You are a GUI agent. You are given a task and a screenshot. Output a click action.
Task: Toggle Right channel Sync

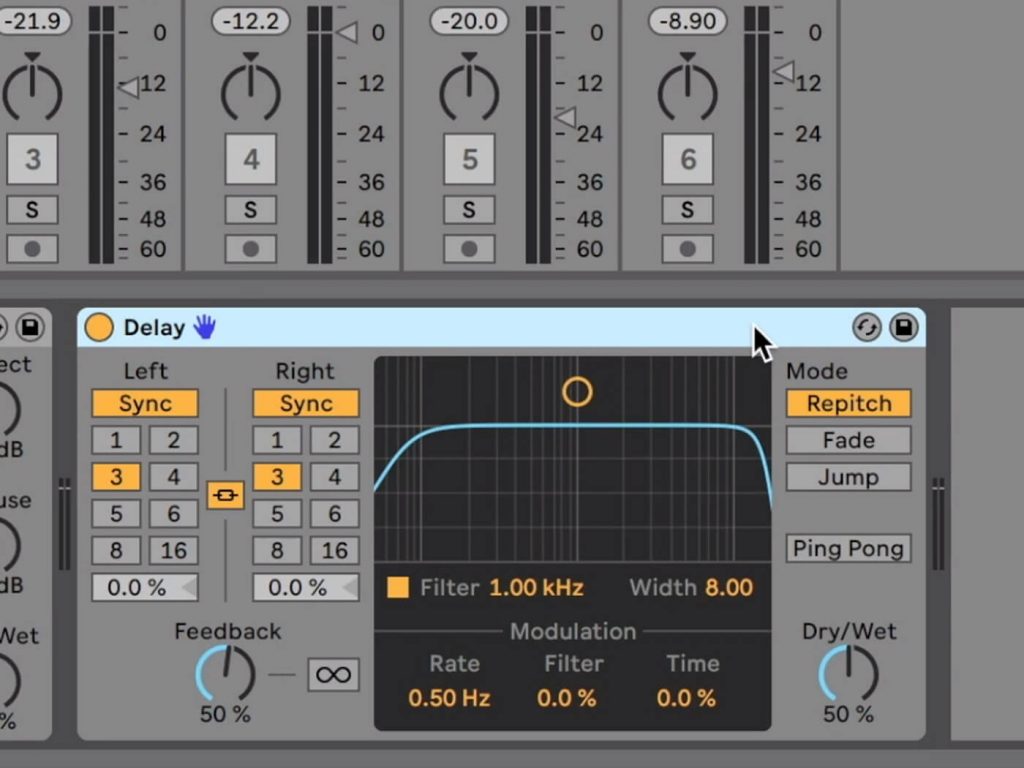coord(306,404)
